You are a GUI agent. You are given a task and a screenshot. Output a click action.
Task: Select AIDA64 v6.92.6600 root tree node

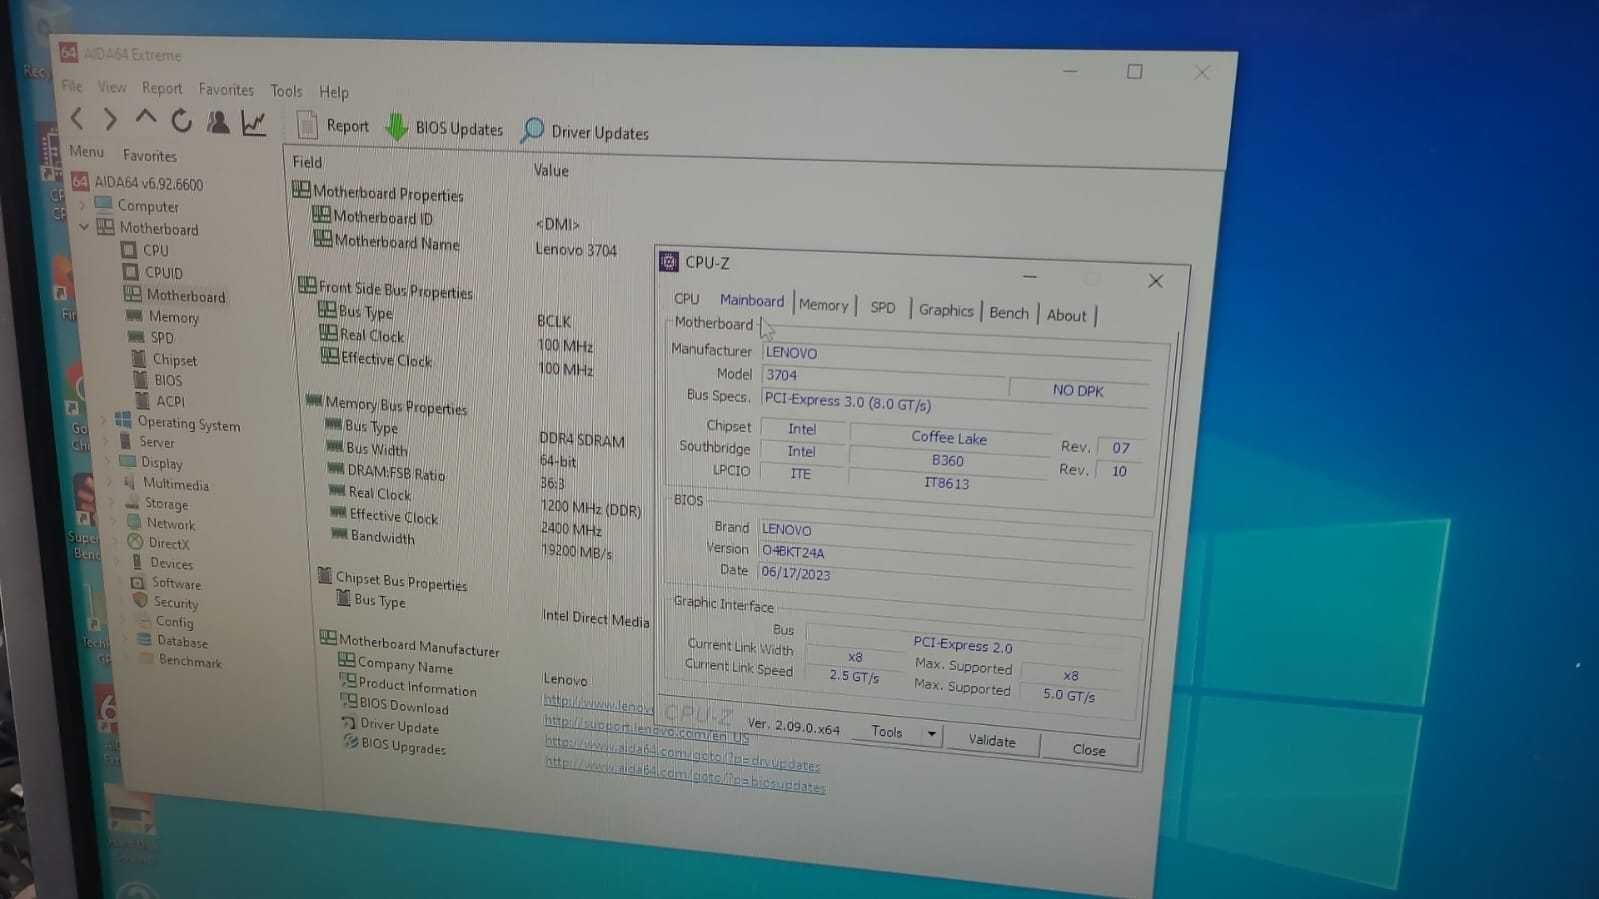click(137, 183)
